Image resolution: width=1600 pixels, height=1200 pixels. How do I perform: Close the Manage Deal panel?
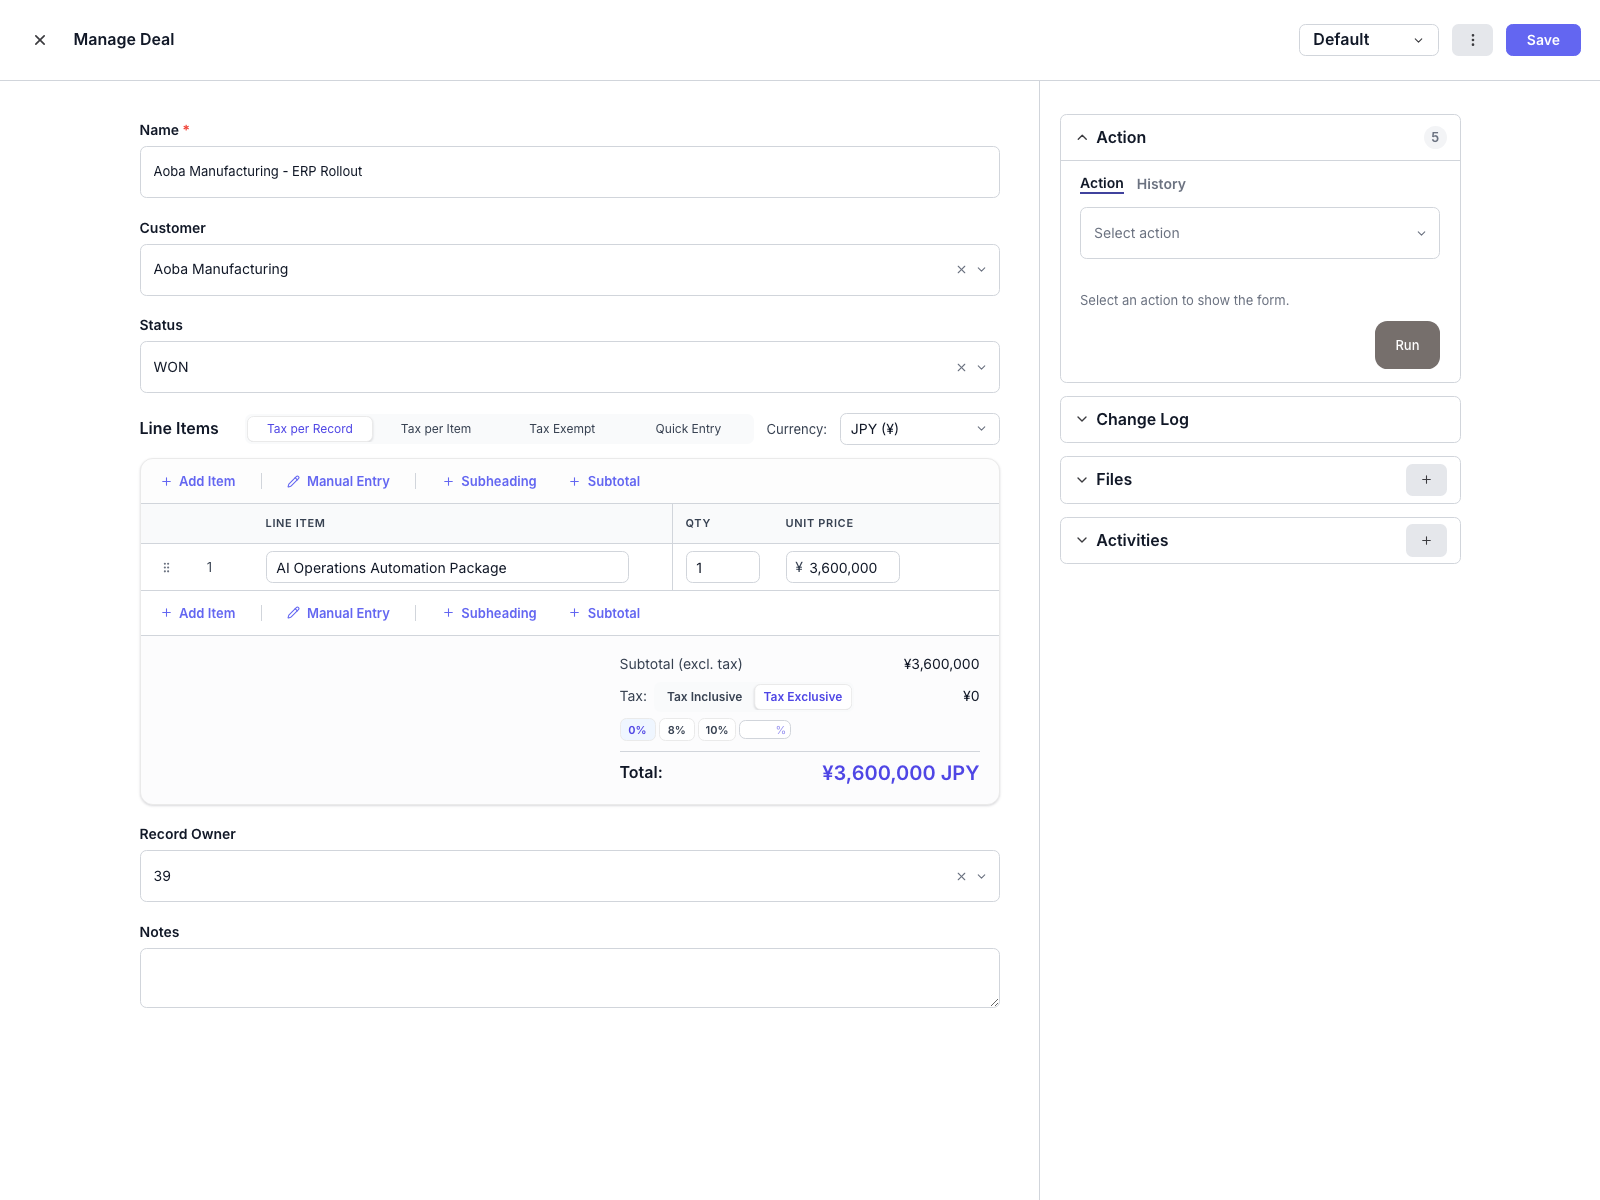(x=40, y=40)
